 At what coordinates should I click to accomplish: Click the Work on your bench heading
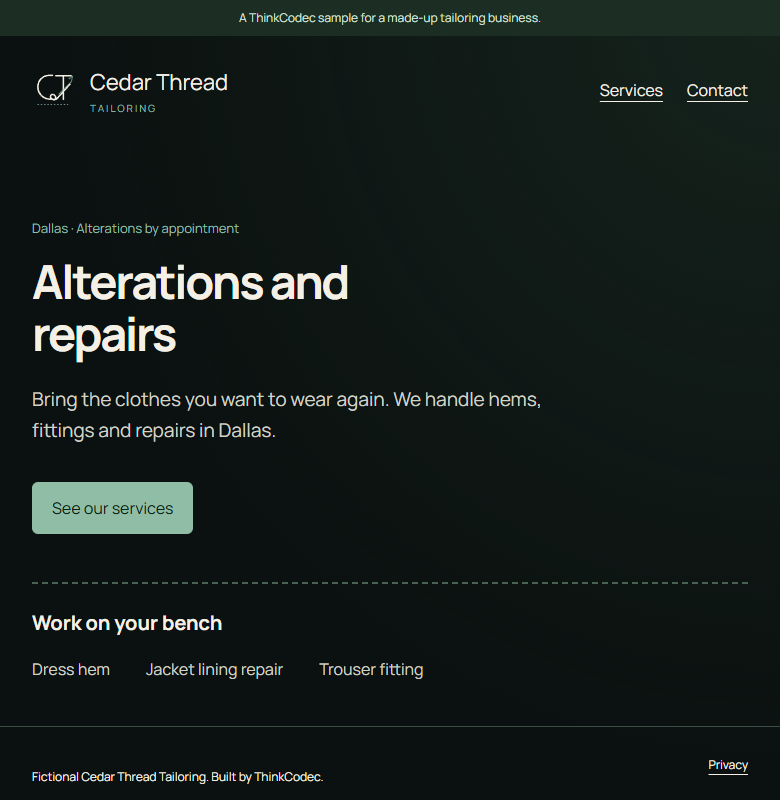(x=127, y=623)
